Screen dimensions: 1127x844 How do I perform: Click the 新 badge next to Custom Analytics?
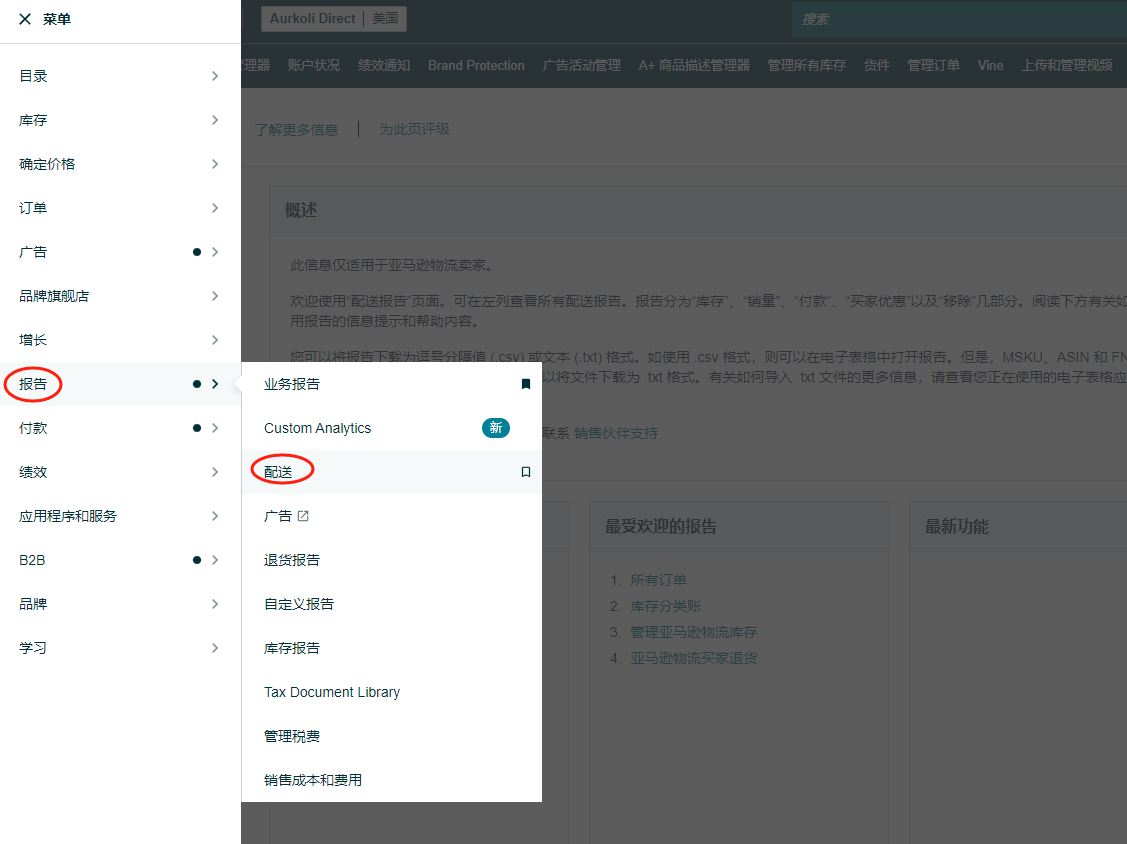(496, 428)
